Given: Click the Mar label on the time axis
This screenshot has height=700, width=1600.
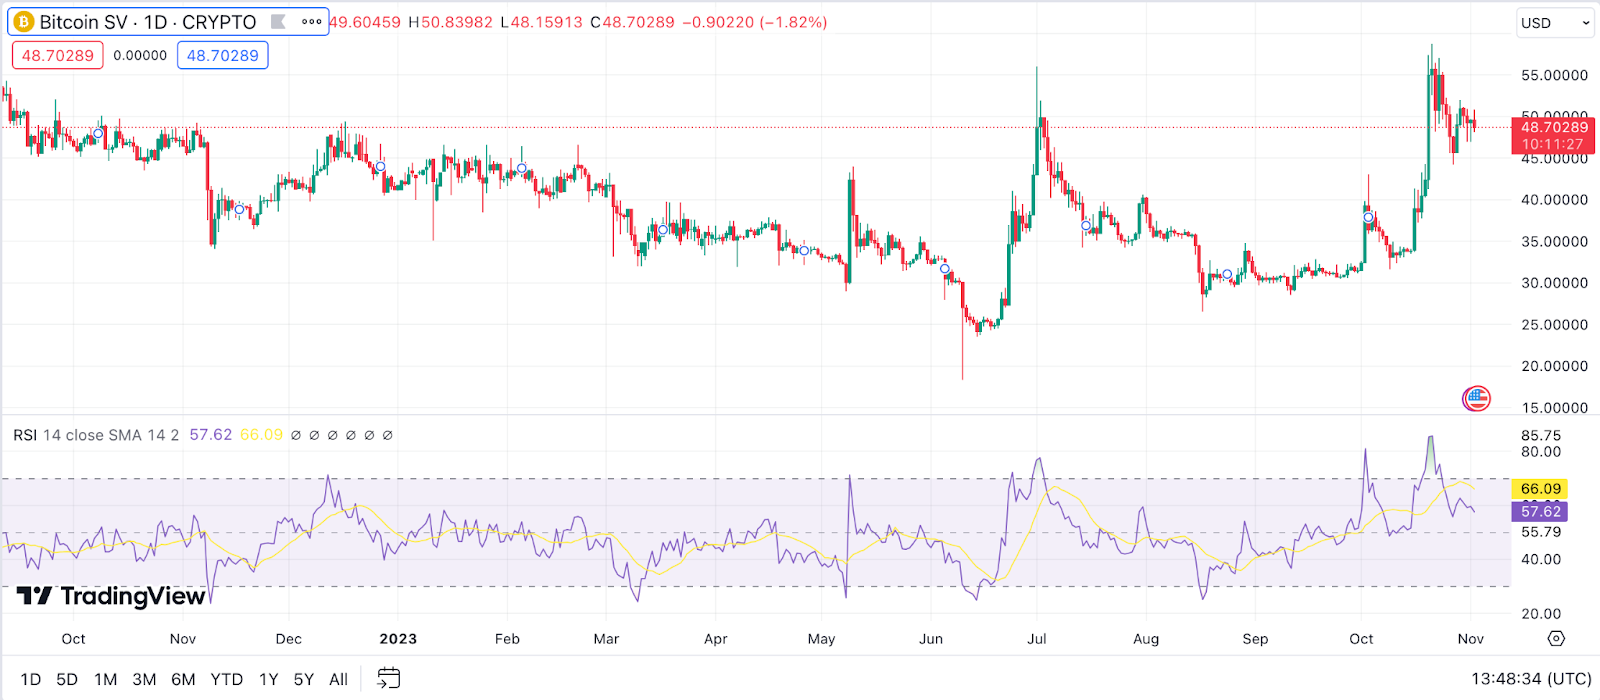Looking at the screenshot, I should click(x=606, y=639).
